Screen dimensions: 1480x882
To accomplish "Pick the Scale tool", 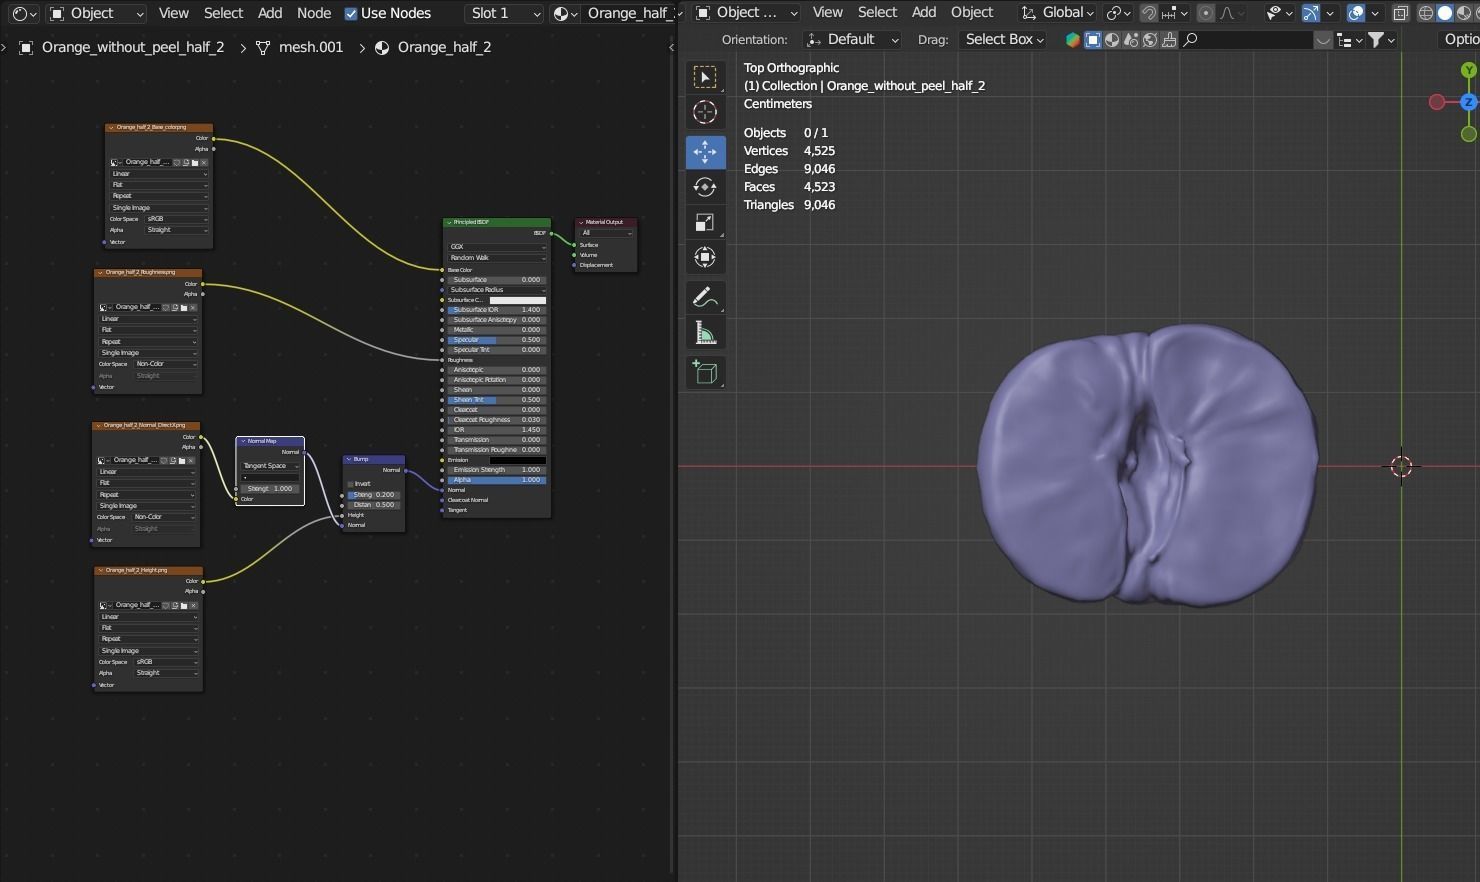I will coord(705,222).
